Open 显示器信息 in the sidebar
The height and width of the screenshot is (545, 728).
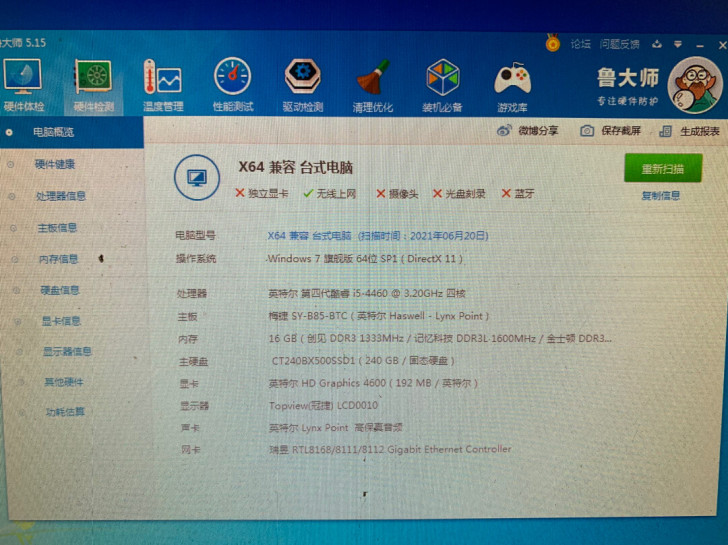pyautogui.click(x=67, y=351)
